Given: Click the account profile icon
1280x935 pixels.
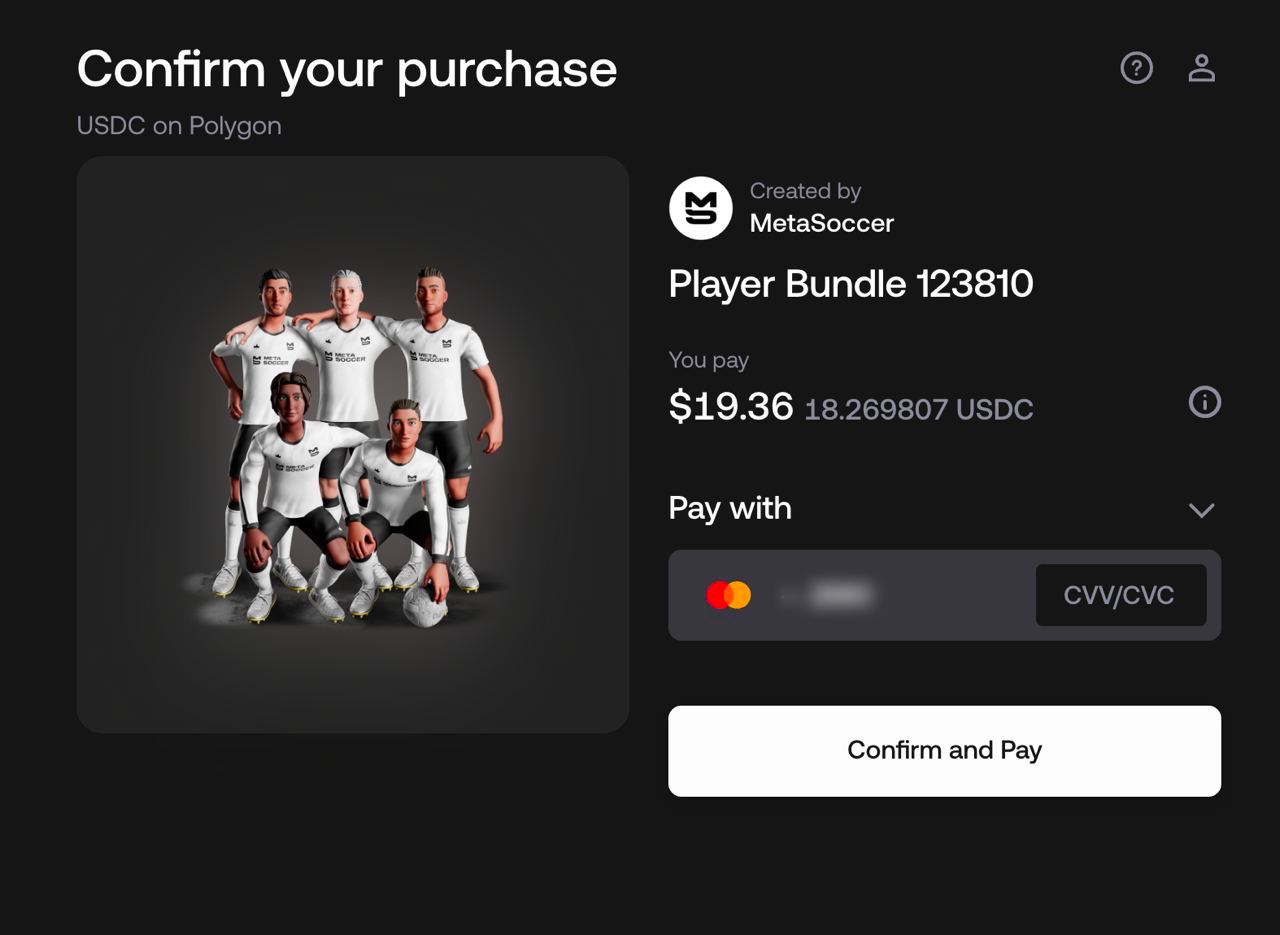Looking at the screenshot, I should coord(1201,68).
